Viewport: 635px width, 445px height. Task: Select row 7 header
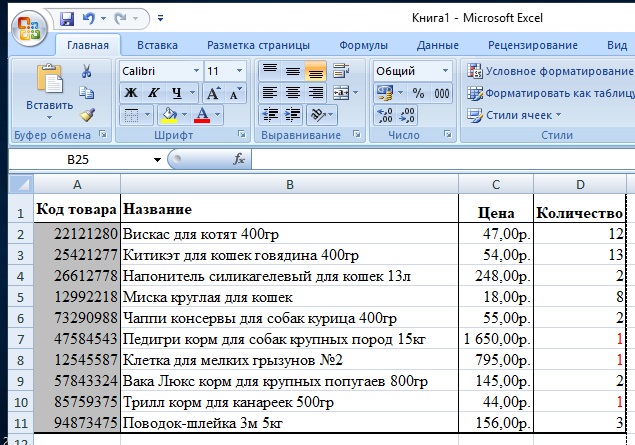pos(21,339)
